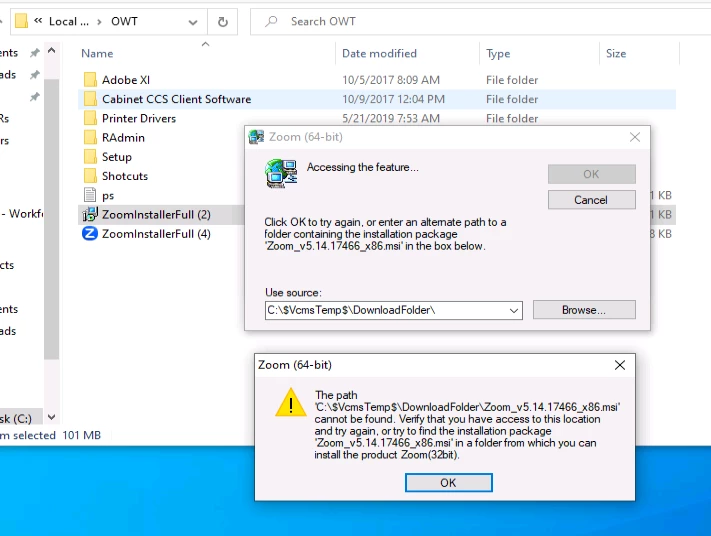Image resolution: width=711 pixels, height=536 pixels.
Task: Click the OWT breadcrumb segment
Action: point(124,21)
